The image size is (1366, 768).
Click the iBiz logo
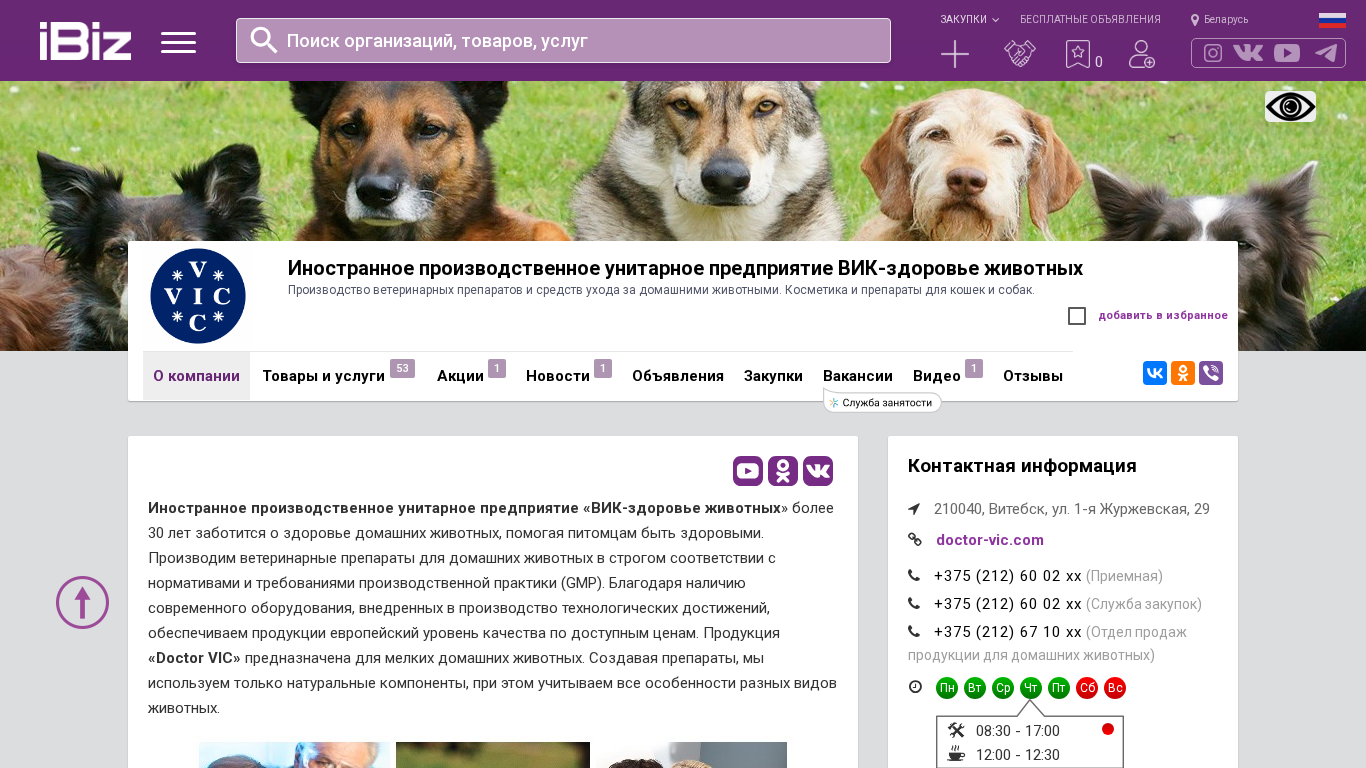pos(86,41)
